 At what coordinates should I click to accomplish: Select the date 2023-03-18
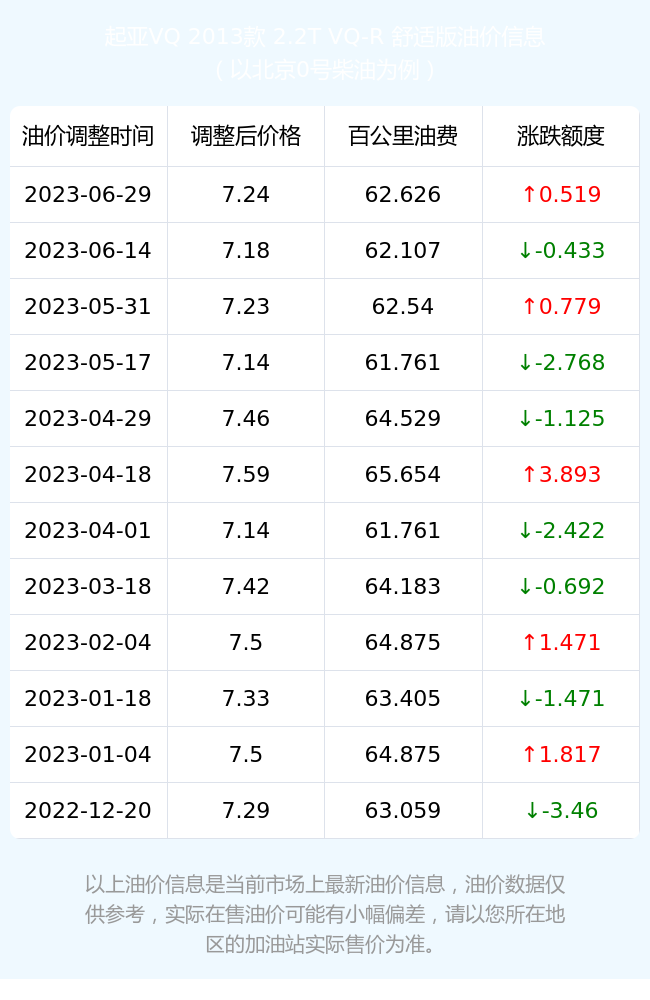click(88, 587)
